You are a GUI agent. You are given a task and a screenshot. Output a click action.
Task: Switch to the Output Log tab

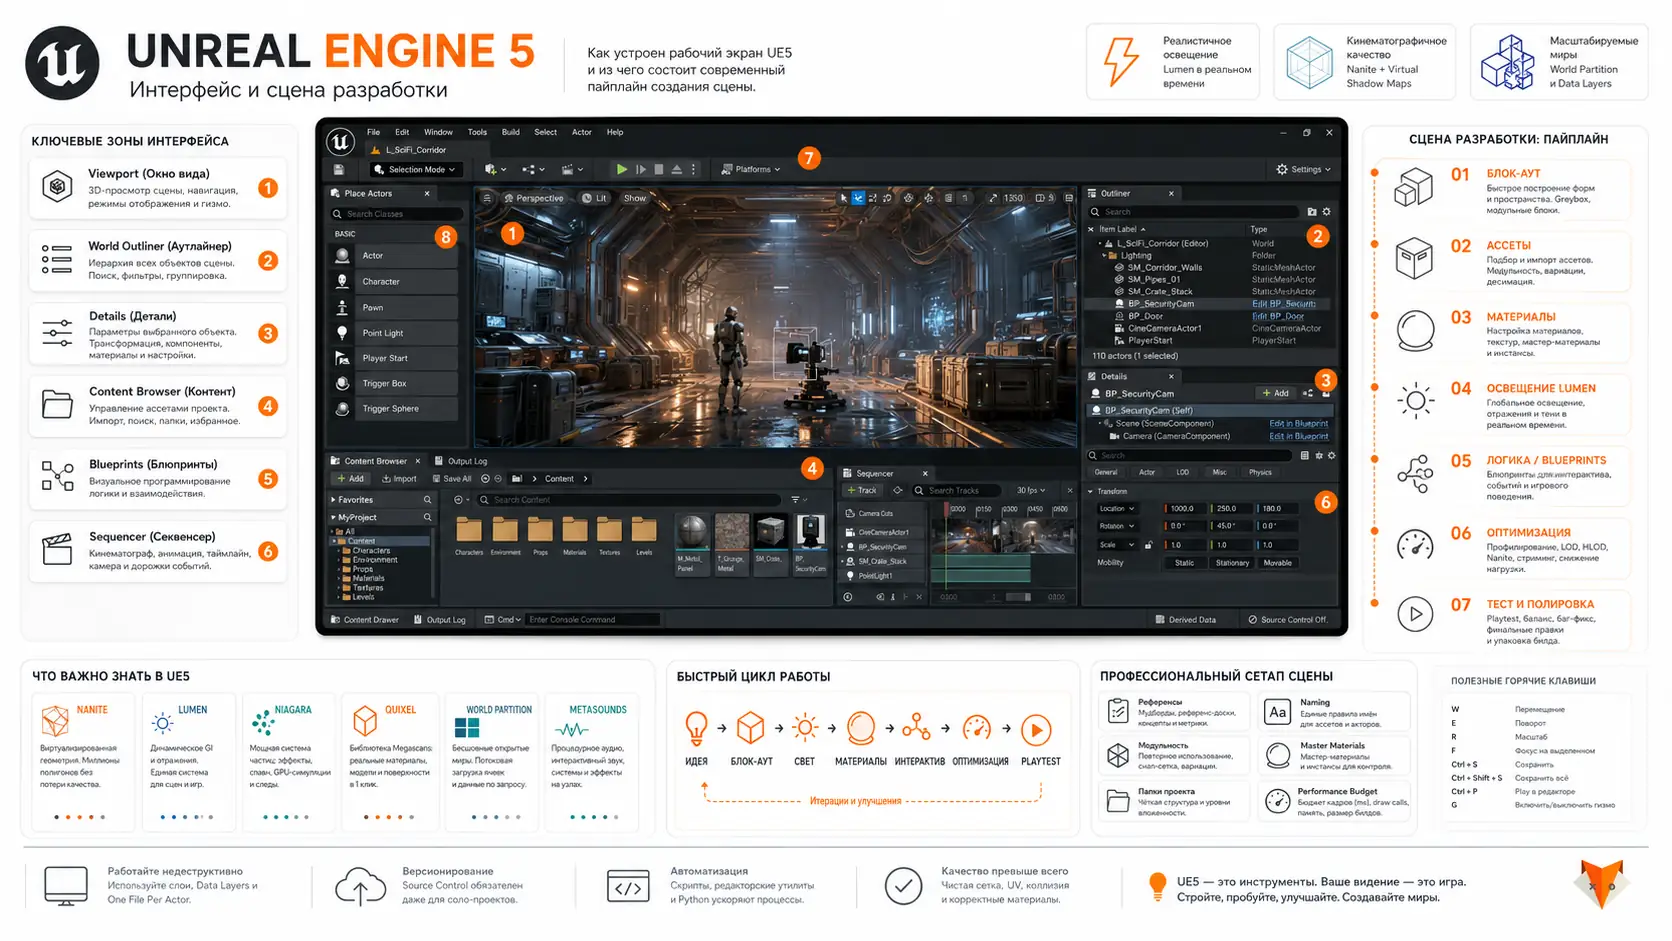click(x=460, y=461)
